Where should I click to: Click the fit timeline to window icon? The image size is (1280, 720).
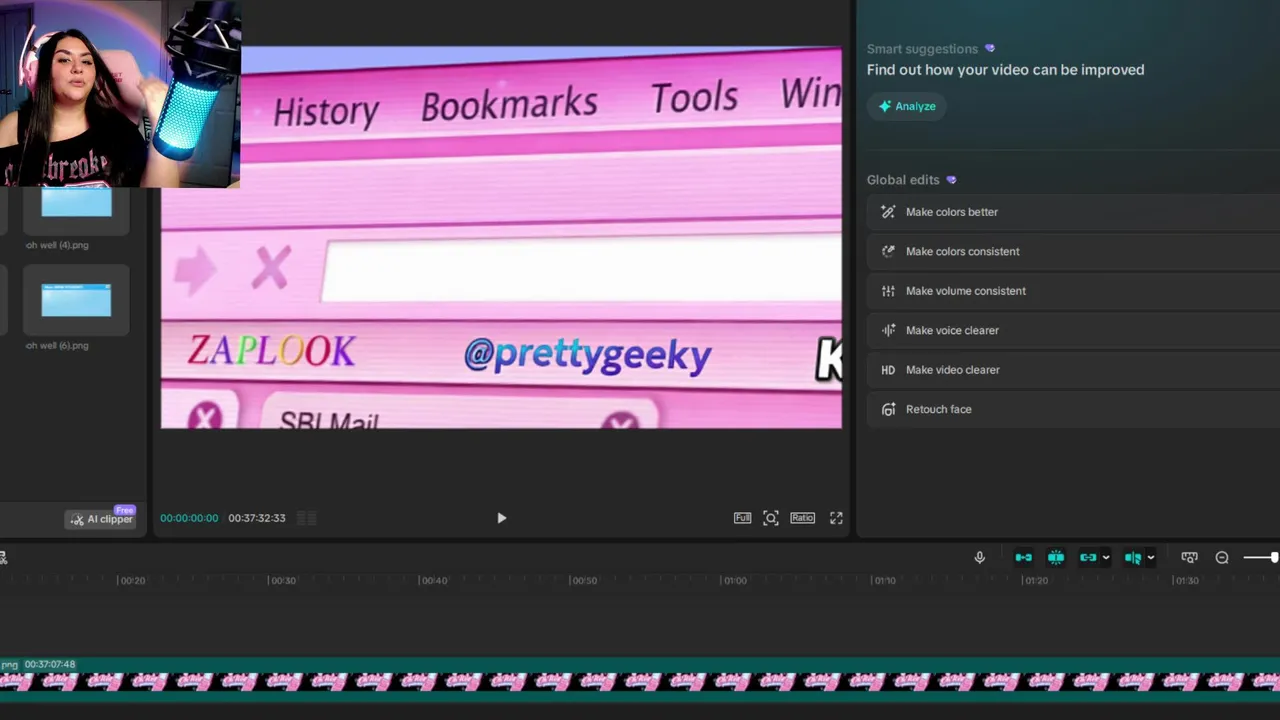tap(1189, 558)
